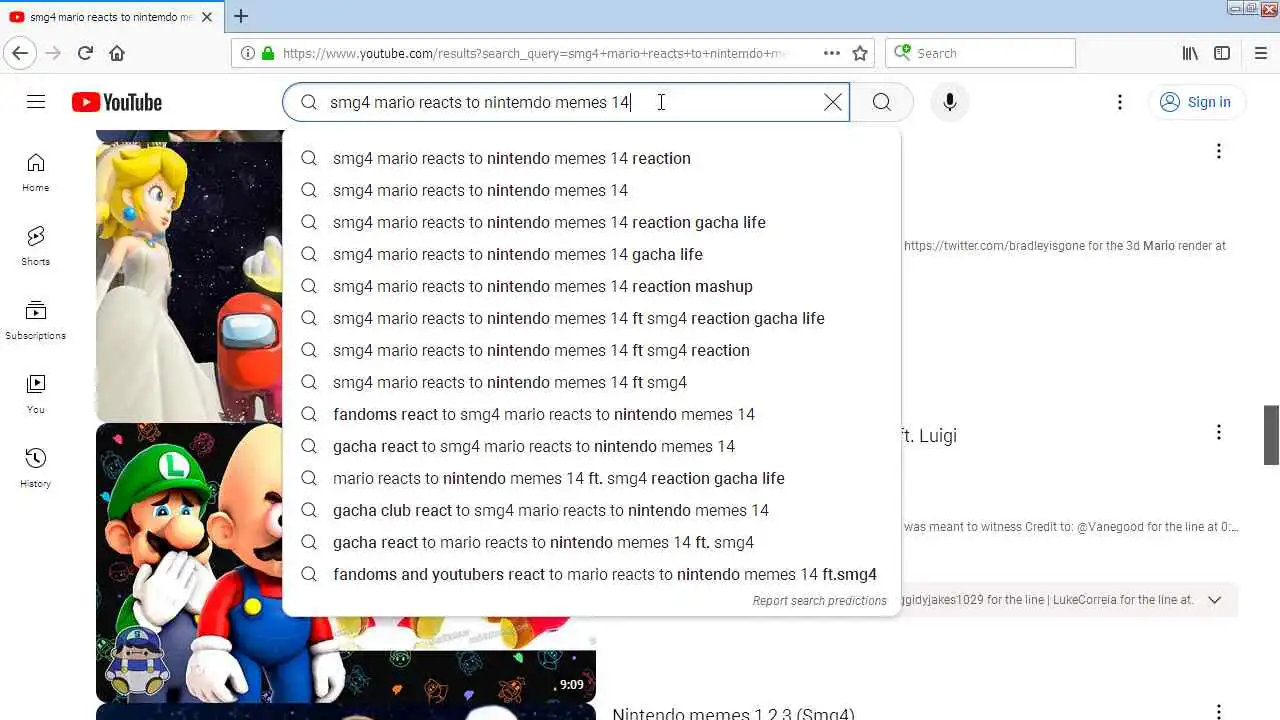Click in the YouTube search box
Viewport: 1280px width, 720px height.
(x=566, y=102)
